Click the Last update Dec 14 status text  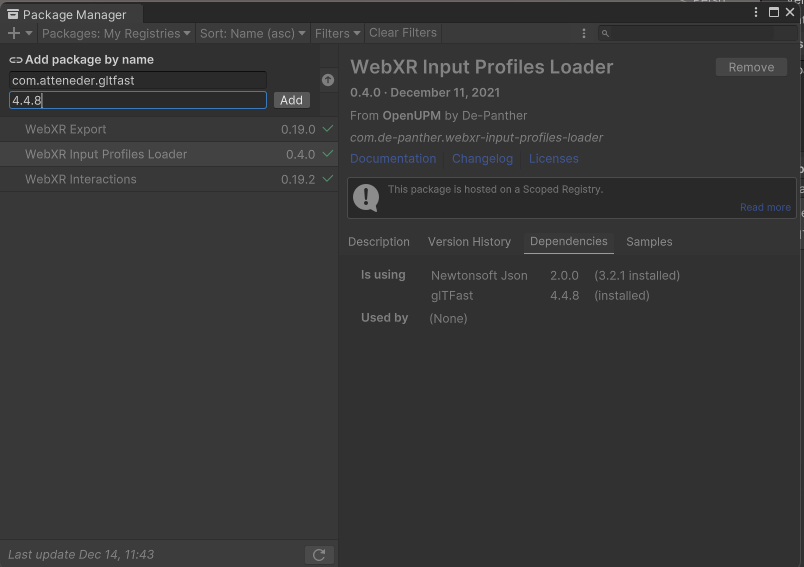coord(81,555)
